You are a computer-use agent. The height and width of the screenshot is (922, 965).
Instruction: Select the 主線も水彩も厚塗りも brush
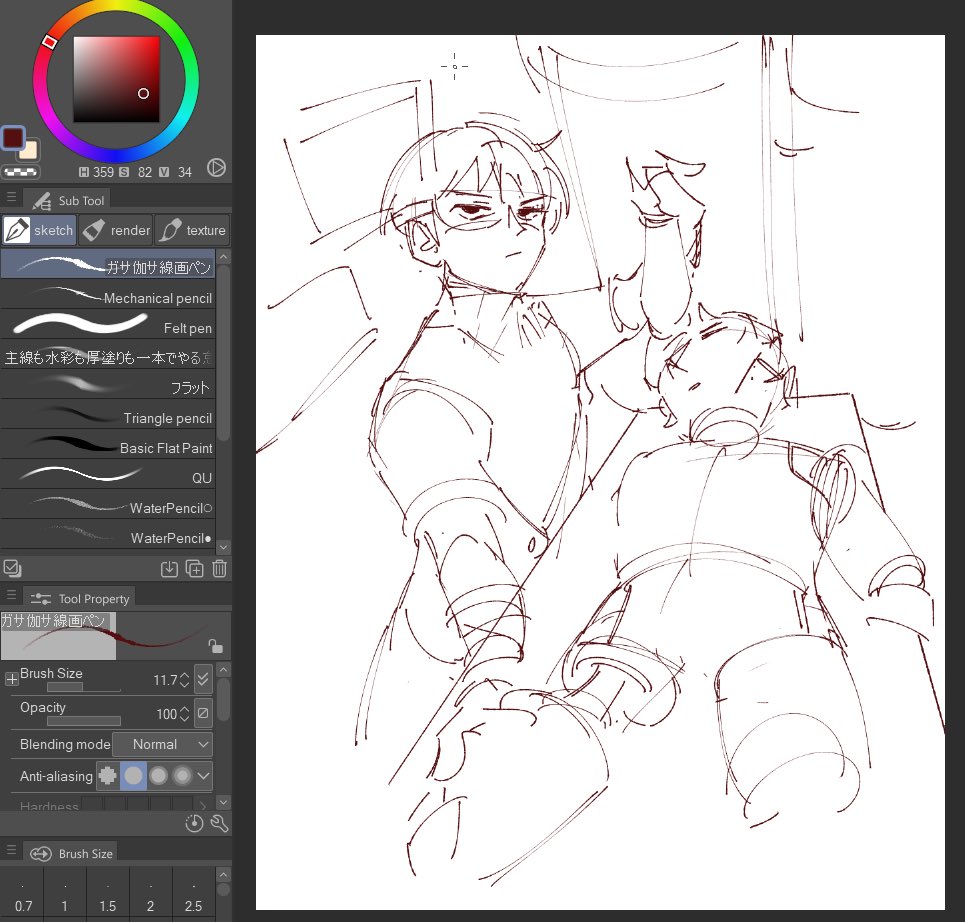pos(108,356)
